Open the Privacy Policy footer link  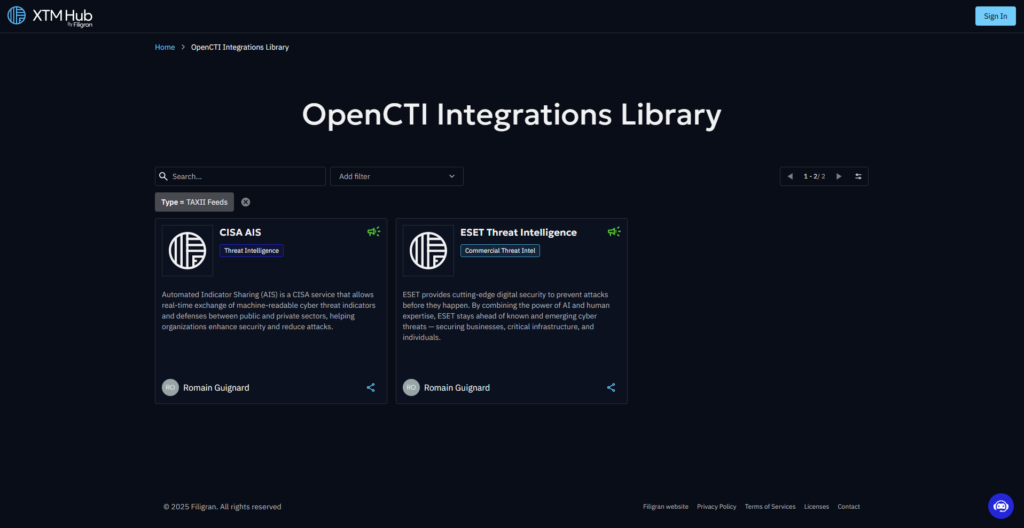(716, 507)
